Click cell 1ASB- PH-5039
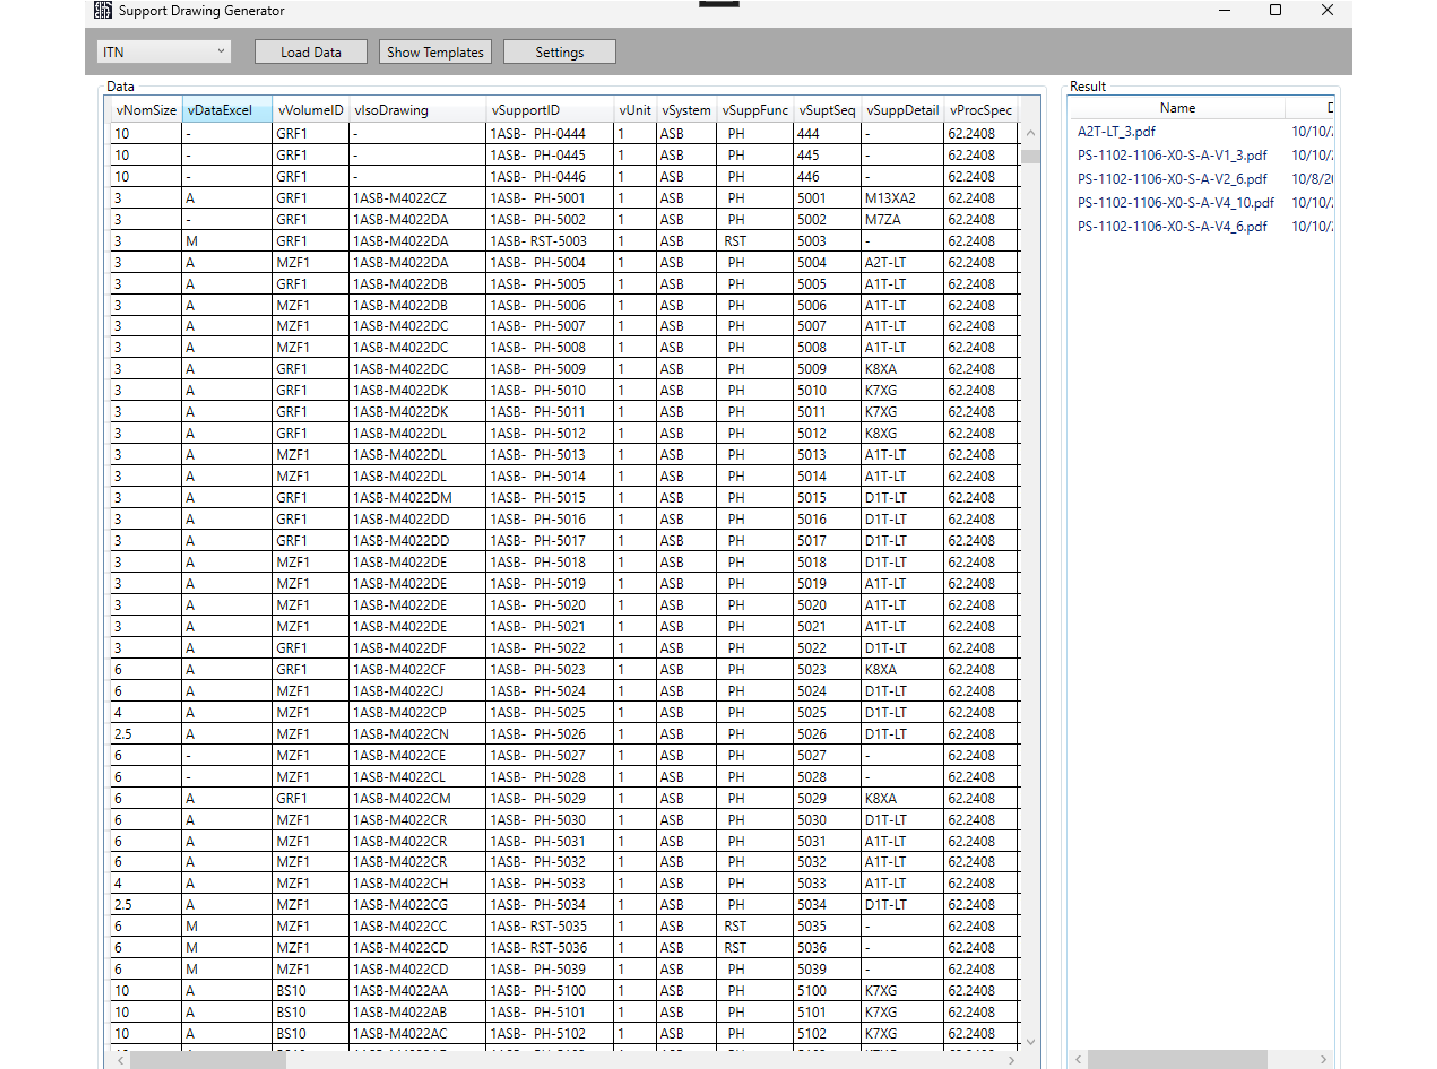Viewport: 1437px width, 1069px height. [x=550, y=969]
